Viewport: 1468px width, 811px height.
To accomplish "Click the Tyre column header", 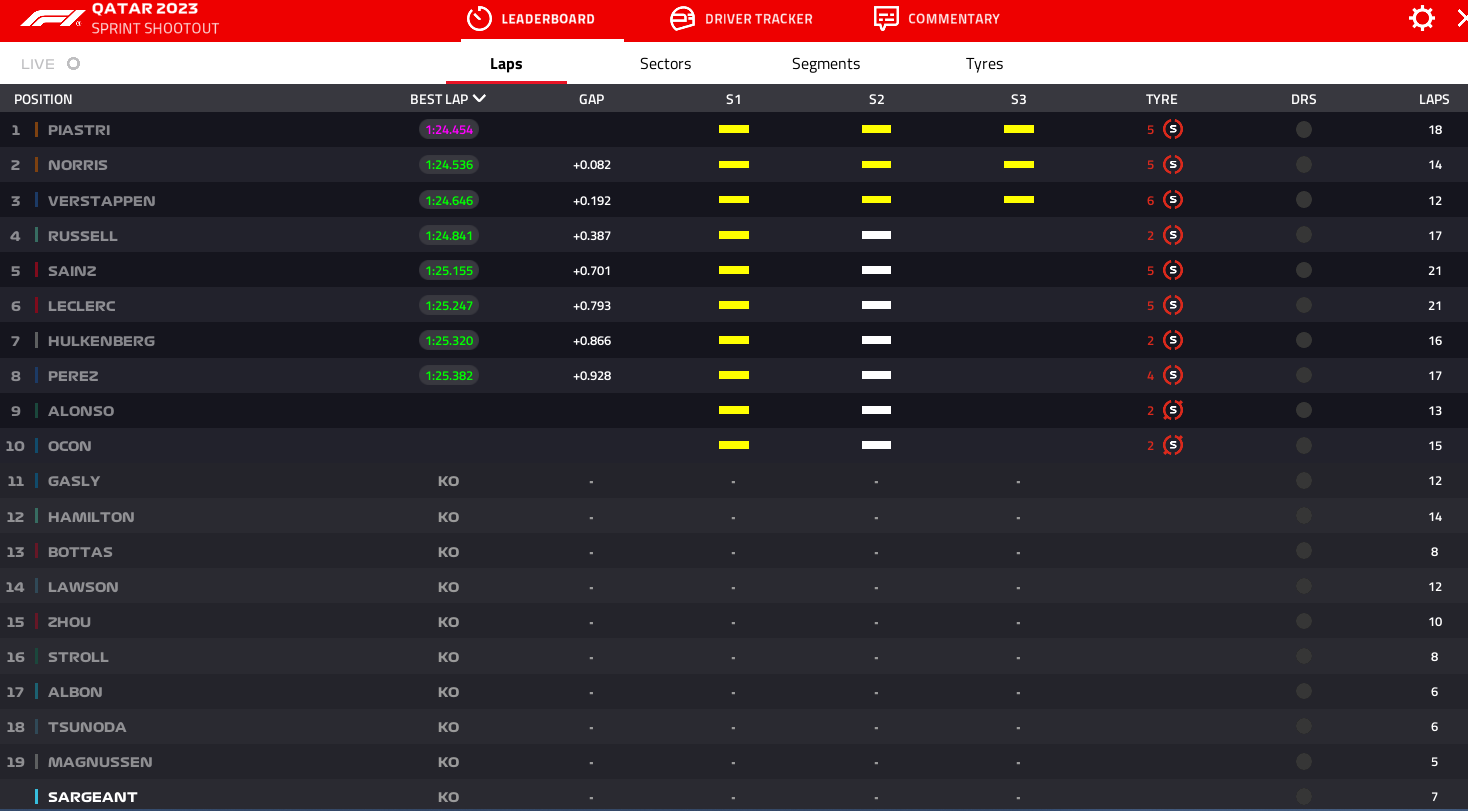I will tap(1162, 99).
